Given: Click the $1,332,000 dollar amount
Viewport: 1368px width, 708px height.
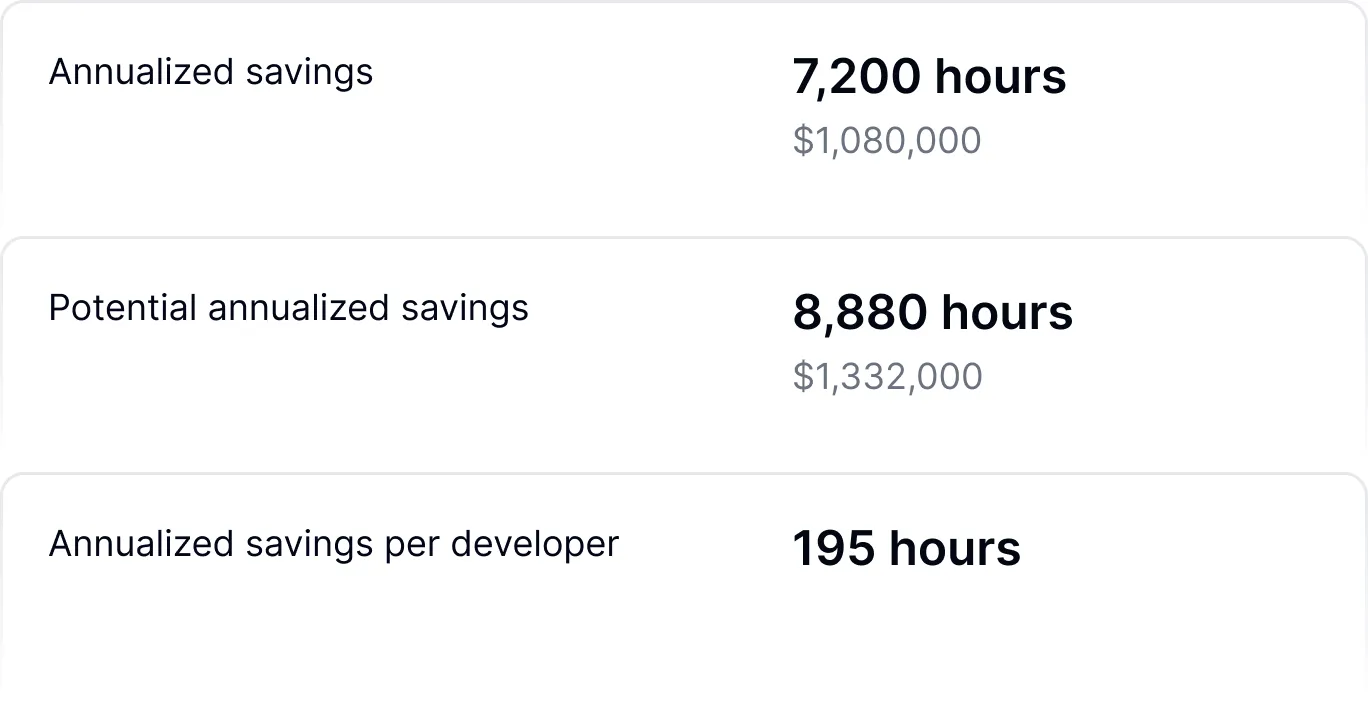Looking at the screenshot, I should coord(887,377).
